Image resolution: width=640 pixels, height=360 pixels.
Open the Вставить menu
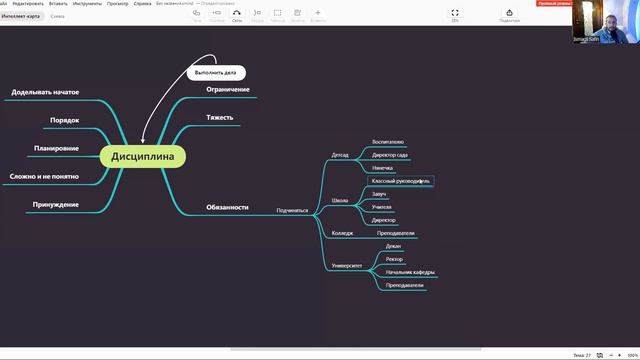[58, 3]
